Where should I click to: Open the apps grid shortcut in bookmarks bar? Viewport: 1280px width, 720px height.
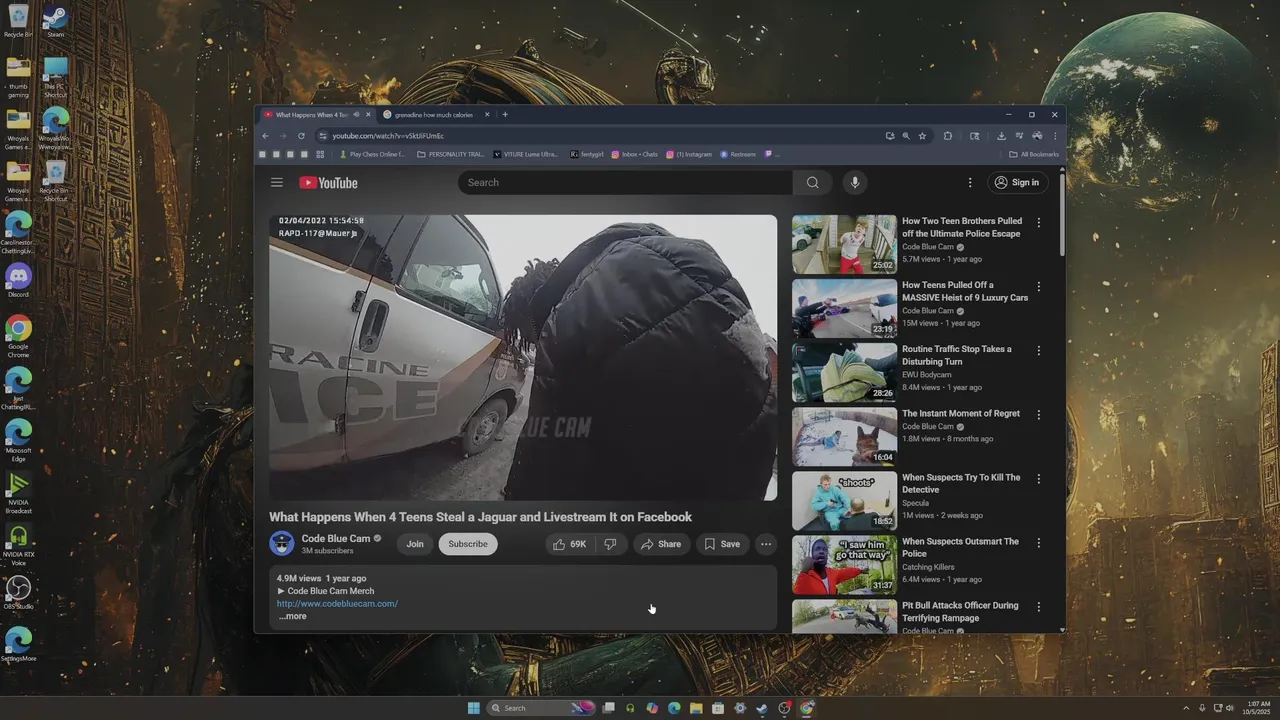[320, 154]
